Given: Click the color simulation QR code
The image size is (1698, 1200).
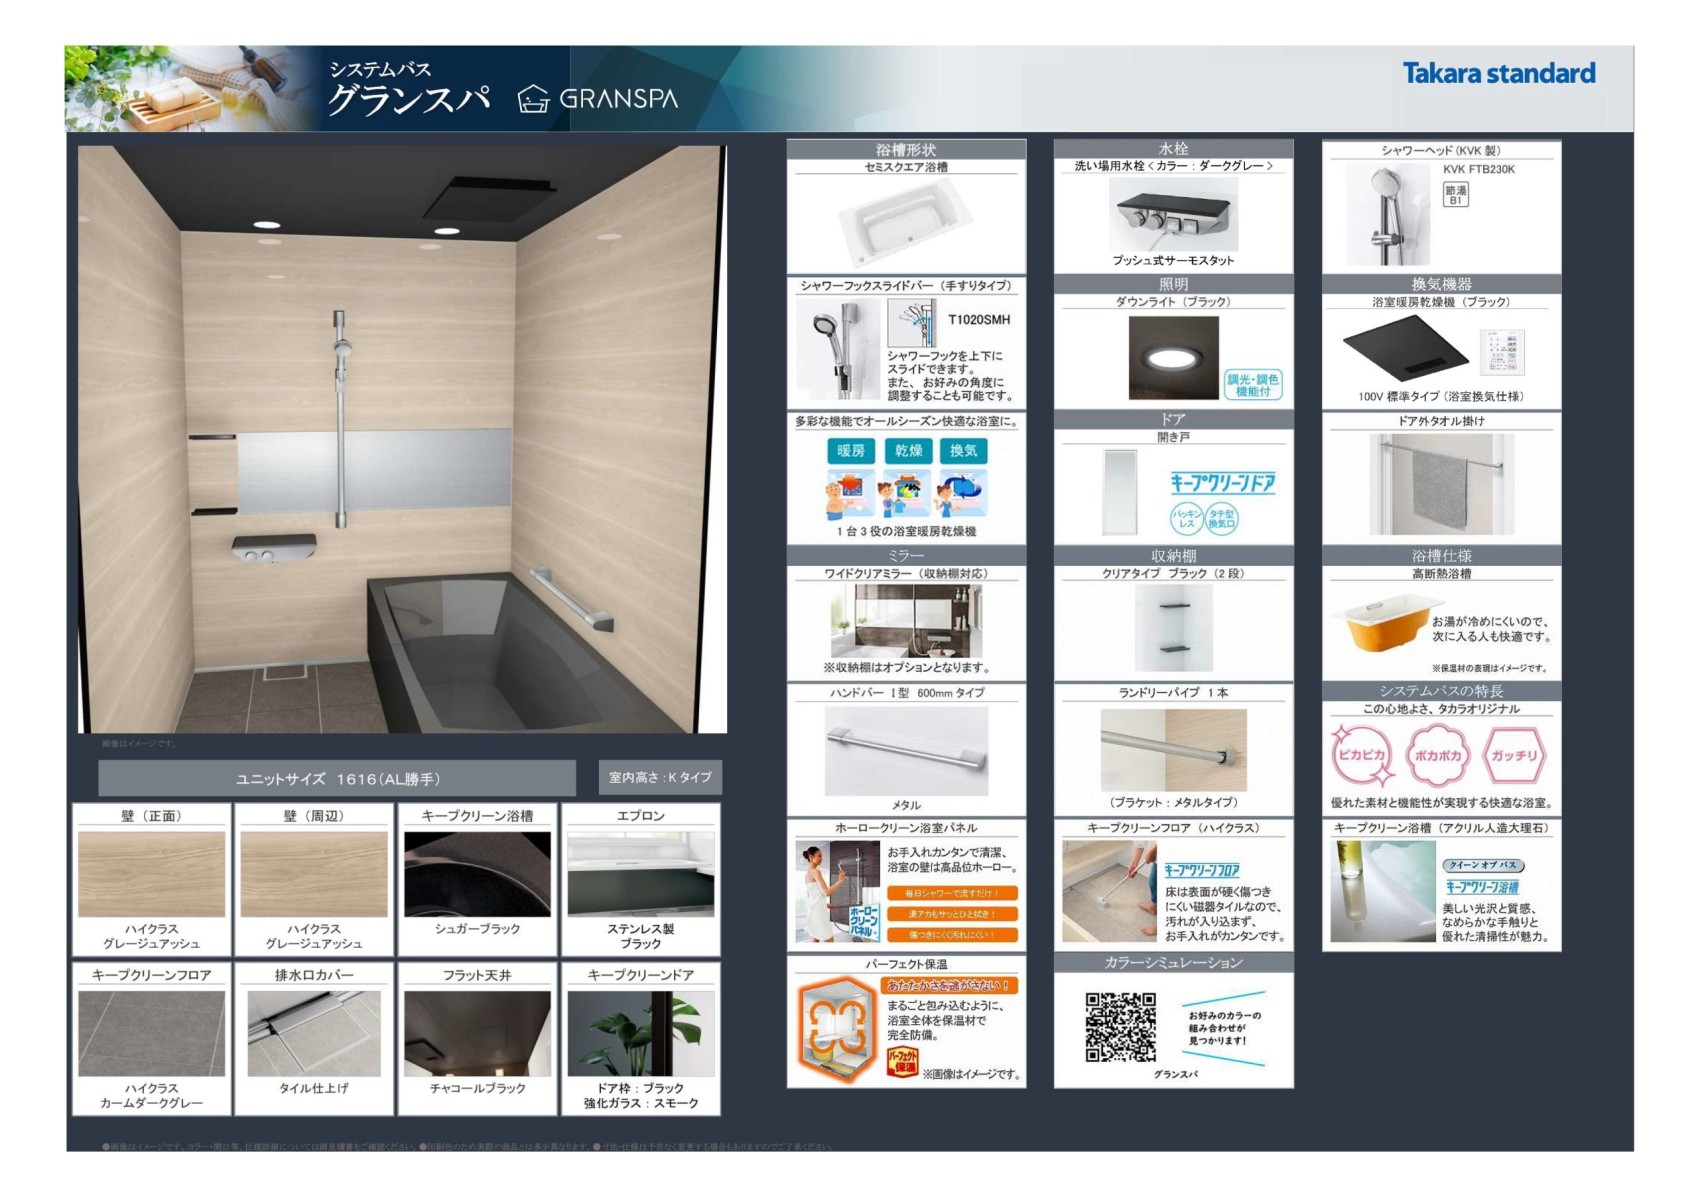Looking at the screenshot, I should coord(1120,1027).
